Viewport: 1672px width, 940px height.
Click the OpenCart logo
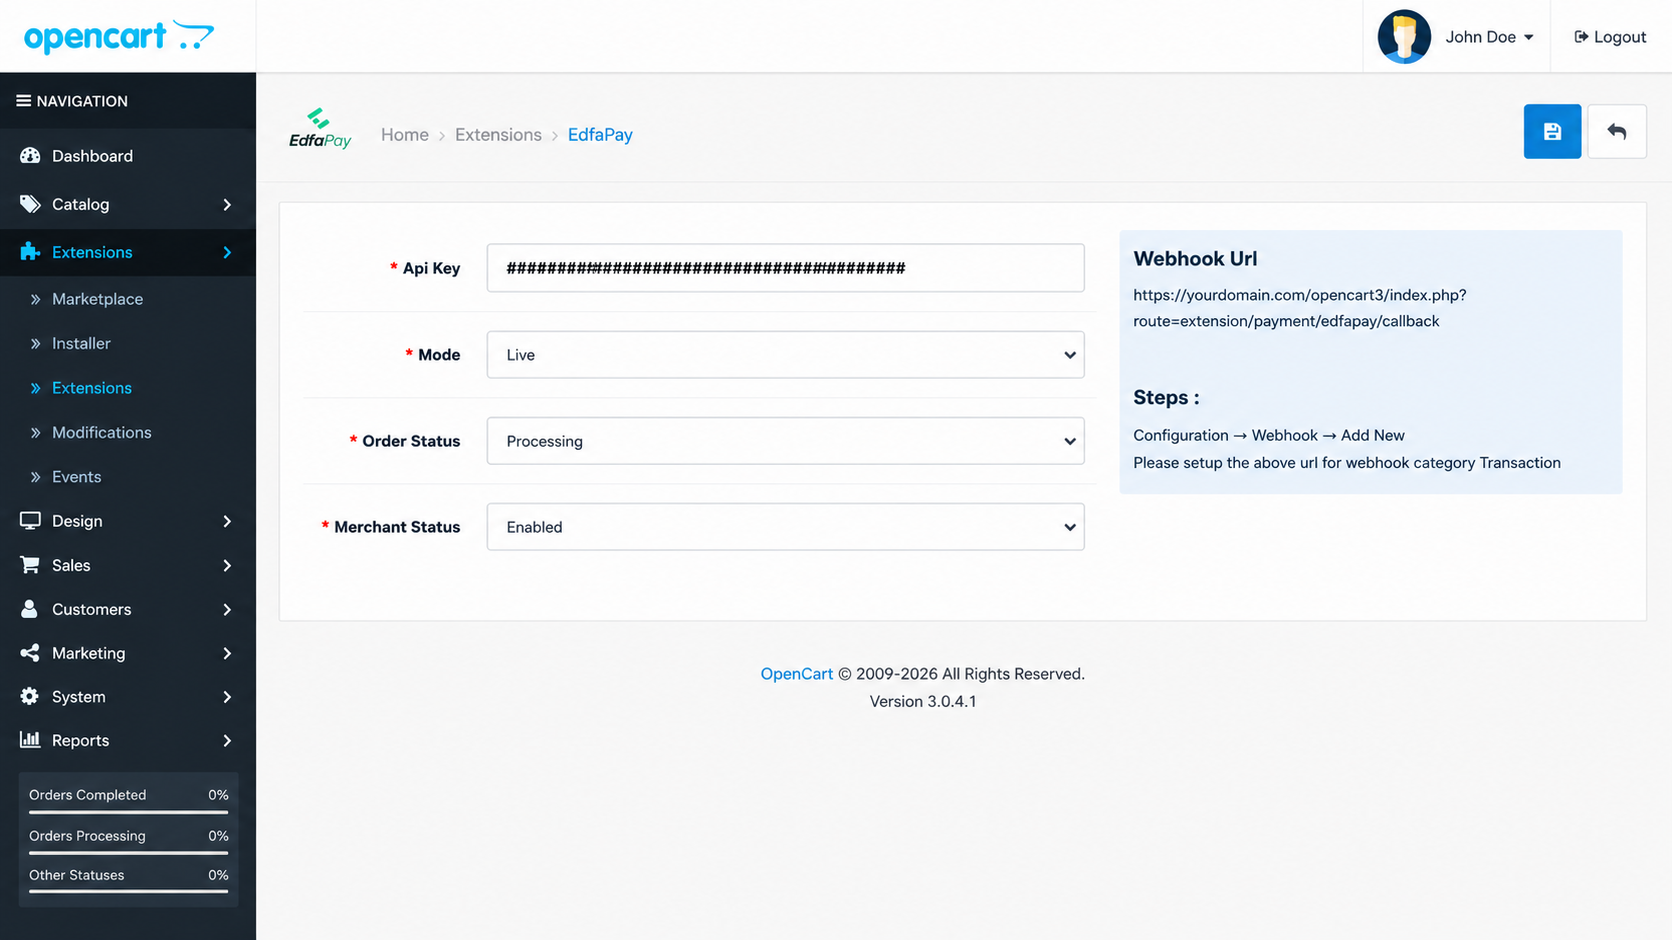pyautogui.click(x=119, y=37)
